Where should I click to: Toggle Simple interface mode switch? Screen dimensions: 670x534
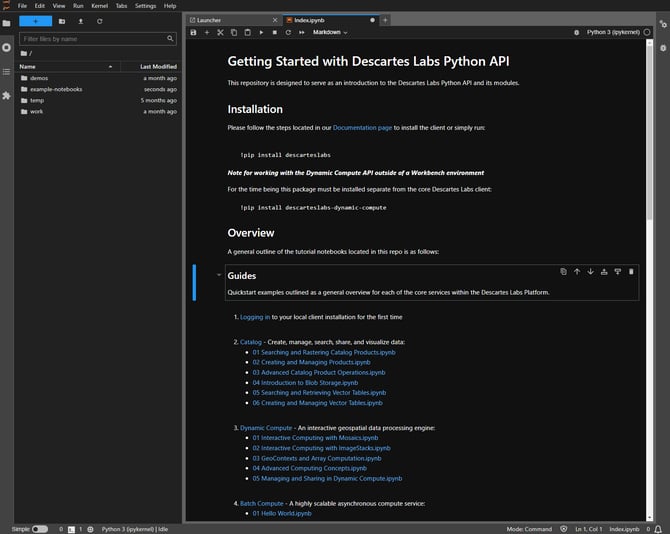coord(39,528)
